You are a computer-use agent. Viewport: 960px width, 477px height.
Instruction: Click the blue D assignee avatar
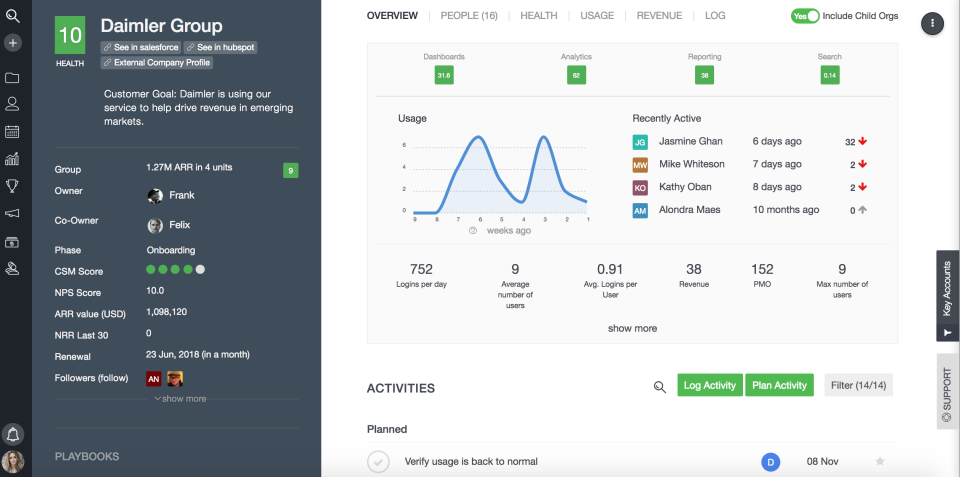(x=771, y=462)
